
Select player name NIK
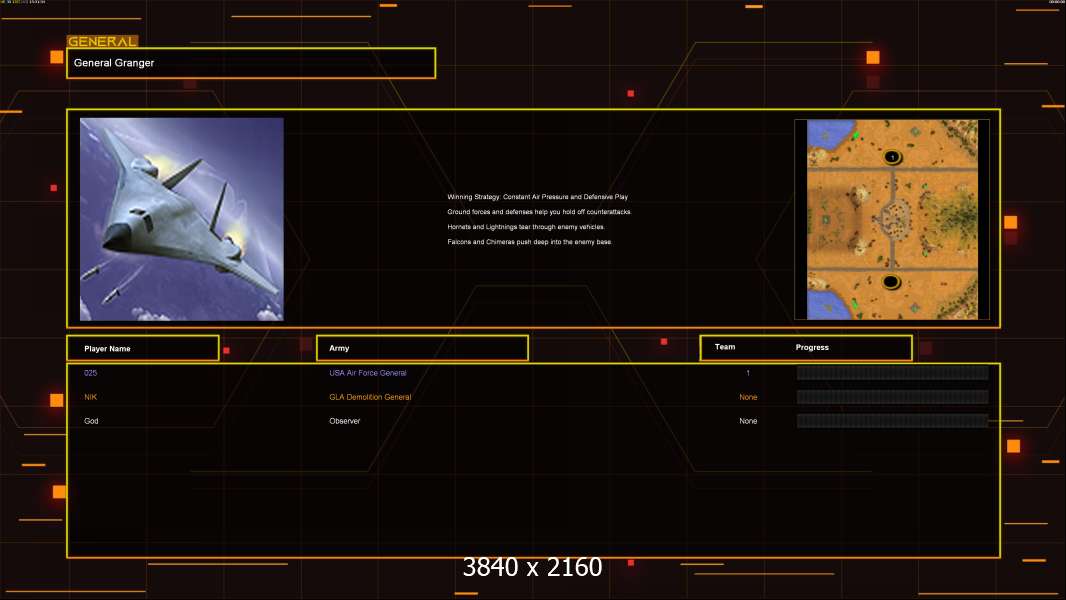coord(90,397)
